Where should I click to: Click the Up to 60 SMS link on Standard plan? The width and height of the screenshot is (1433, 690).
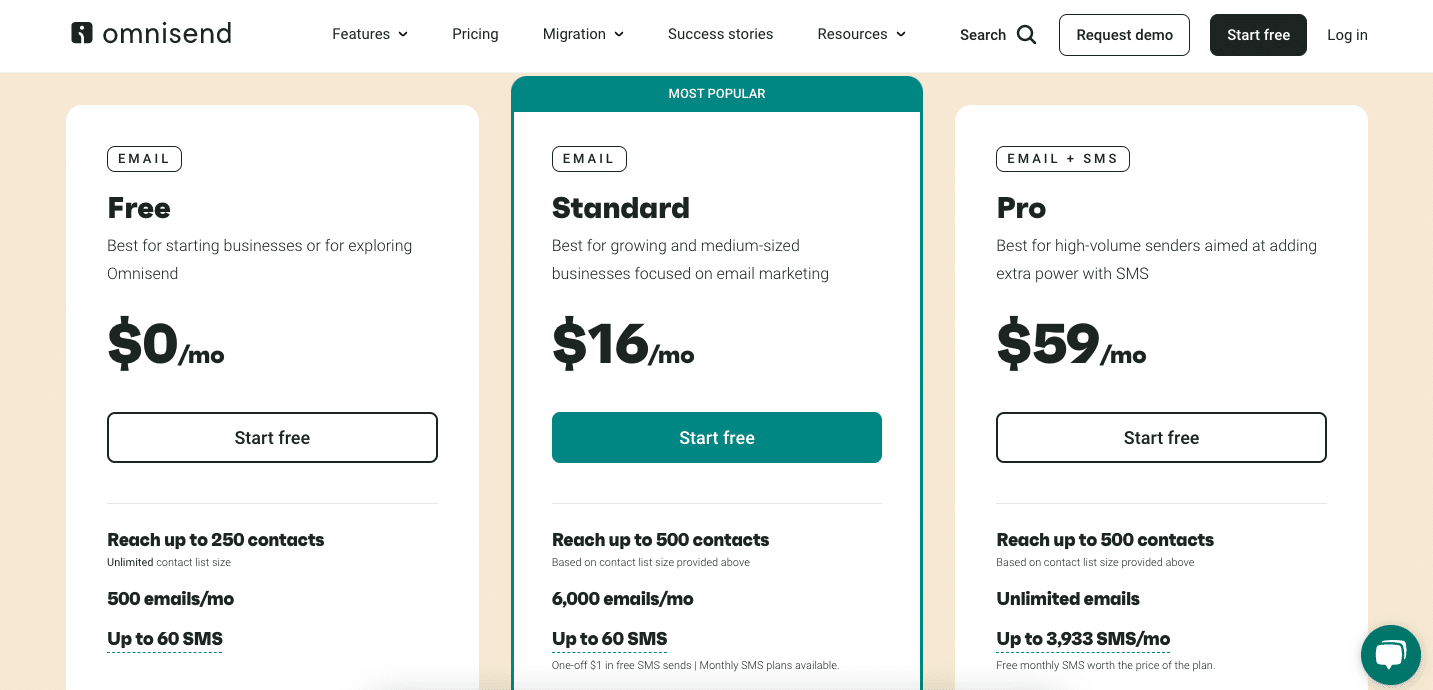[609, 638]
